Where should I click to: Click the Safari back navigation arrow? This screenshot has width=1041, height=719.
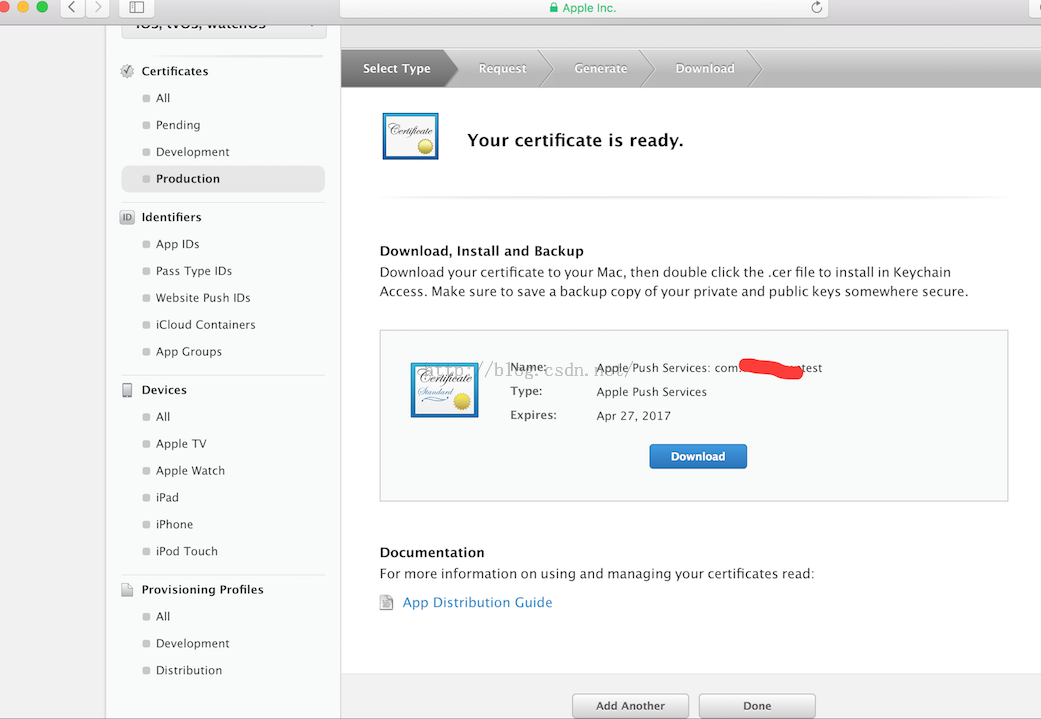pos(72,8)
